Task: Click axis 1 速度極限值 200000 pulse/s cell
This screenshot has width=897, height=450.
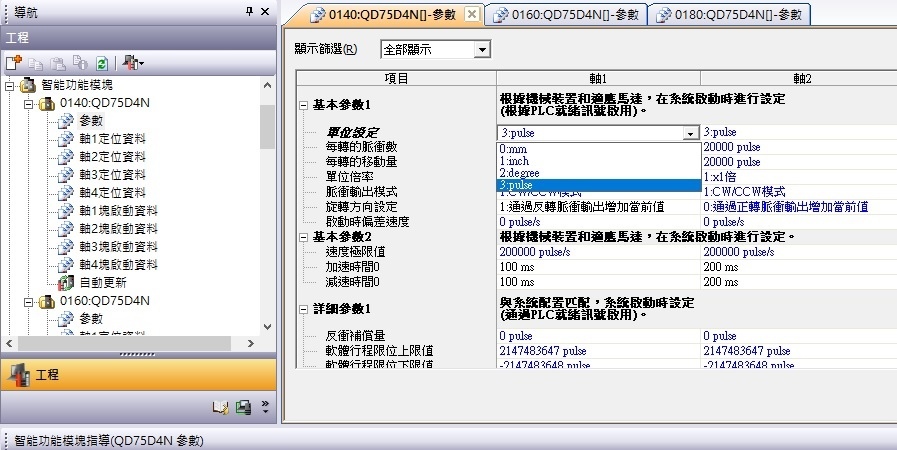Action: click(598, 252)
